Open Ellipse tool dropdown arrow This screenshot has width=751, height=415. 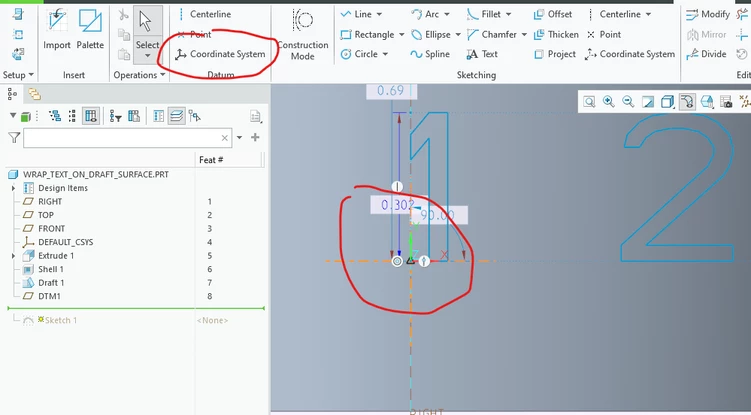(458, 35)
